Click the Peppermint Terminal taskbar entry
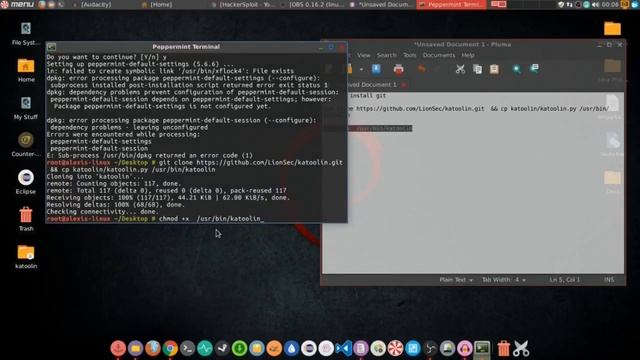 451,4
